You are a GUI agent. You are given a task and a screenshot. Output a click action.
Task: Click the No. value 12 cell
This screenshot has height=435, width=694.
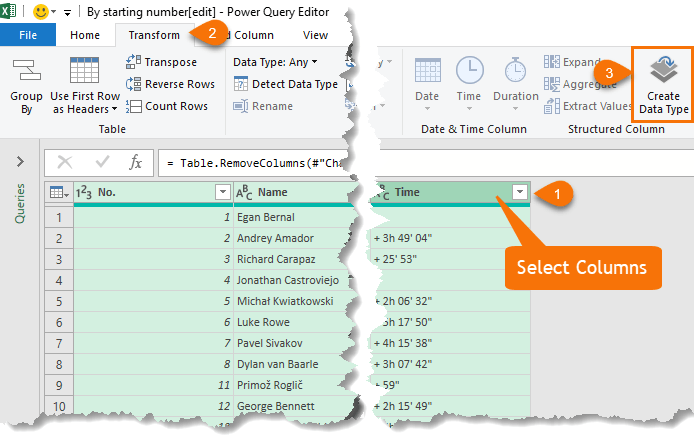[x=153, y=406]
